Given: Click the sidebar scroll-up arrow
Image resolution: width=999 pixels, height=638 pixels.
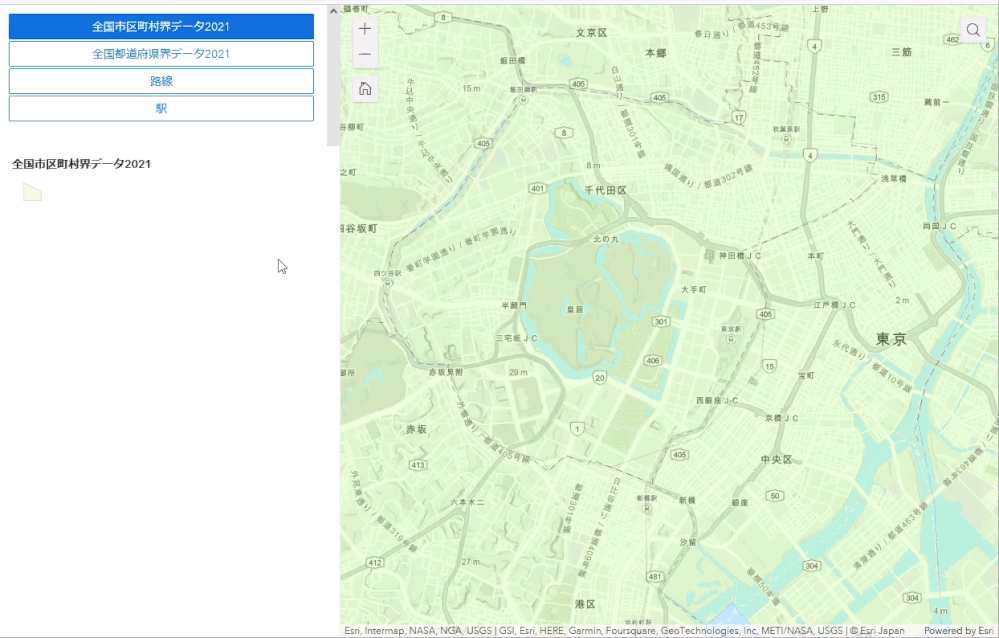Looking at the screenshot, I should 333,11.
